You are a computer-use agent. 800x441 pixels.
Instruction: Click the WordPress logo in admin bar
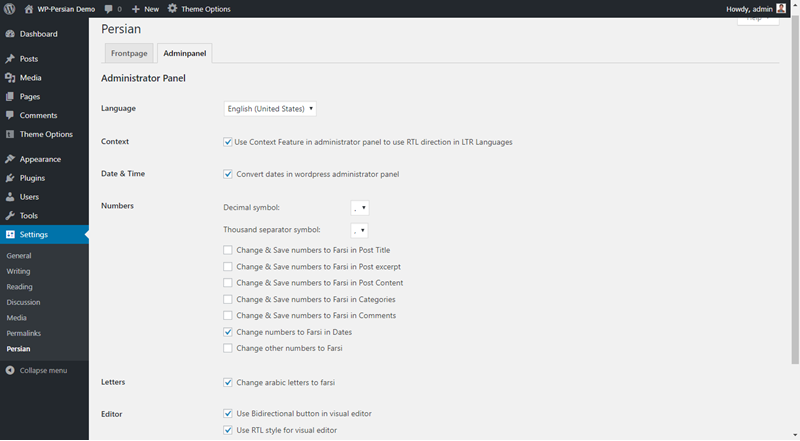[x=10, y=9]
